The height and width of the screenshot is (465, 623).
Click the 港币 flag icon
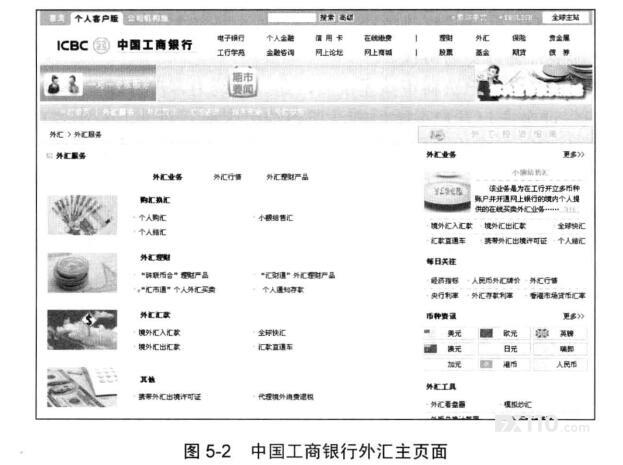coord(486,364)
